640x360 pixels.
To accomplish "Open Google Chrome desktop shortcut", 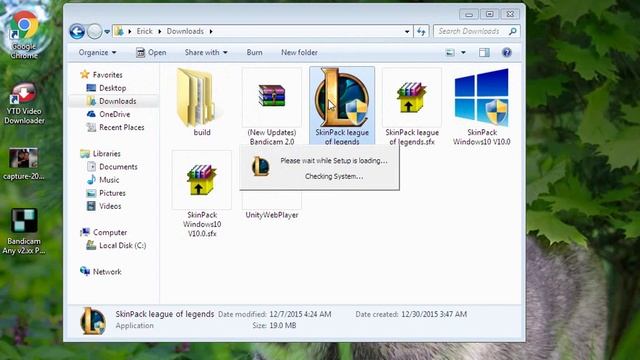I will (x=24, y=33).
